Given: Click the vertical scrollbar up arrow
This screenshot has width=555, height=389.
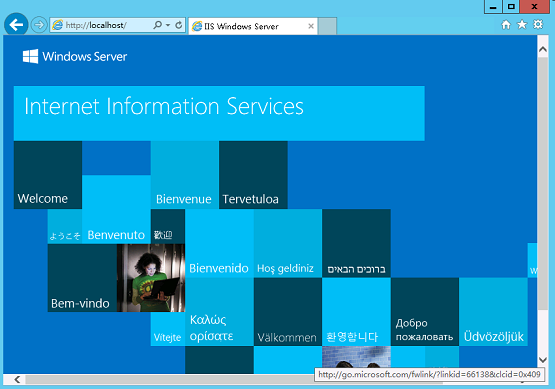Looking at the screenshot, I should [543, 50].
